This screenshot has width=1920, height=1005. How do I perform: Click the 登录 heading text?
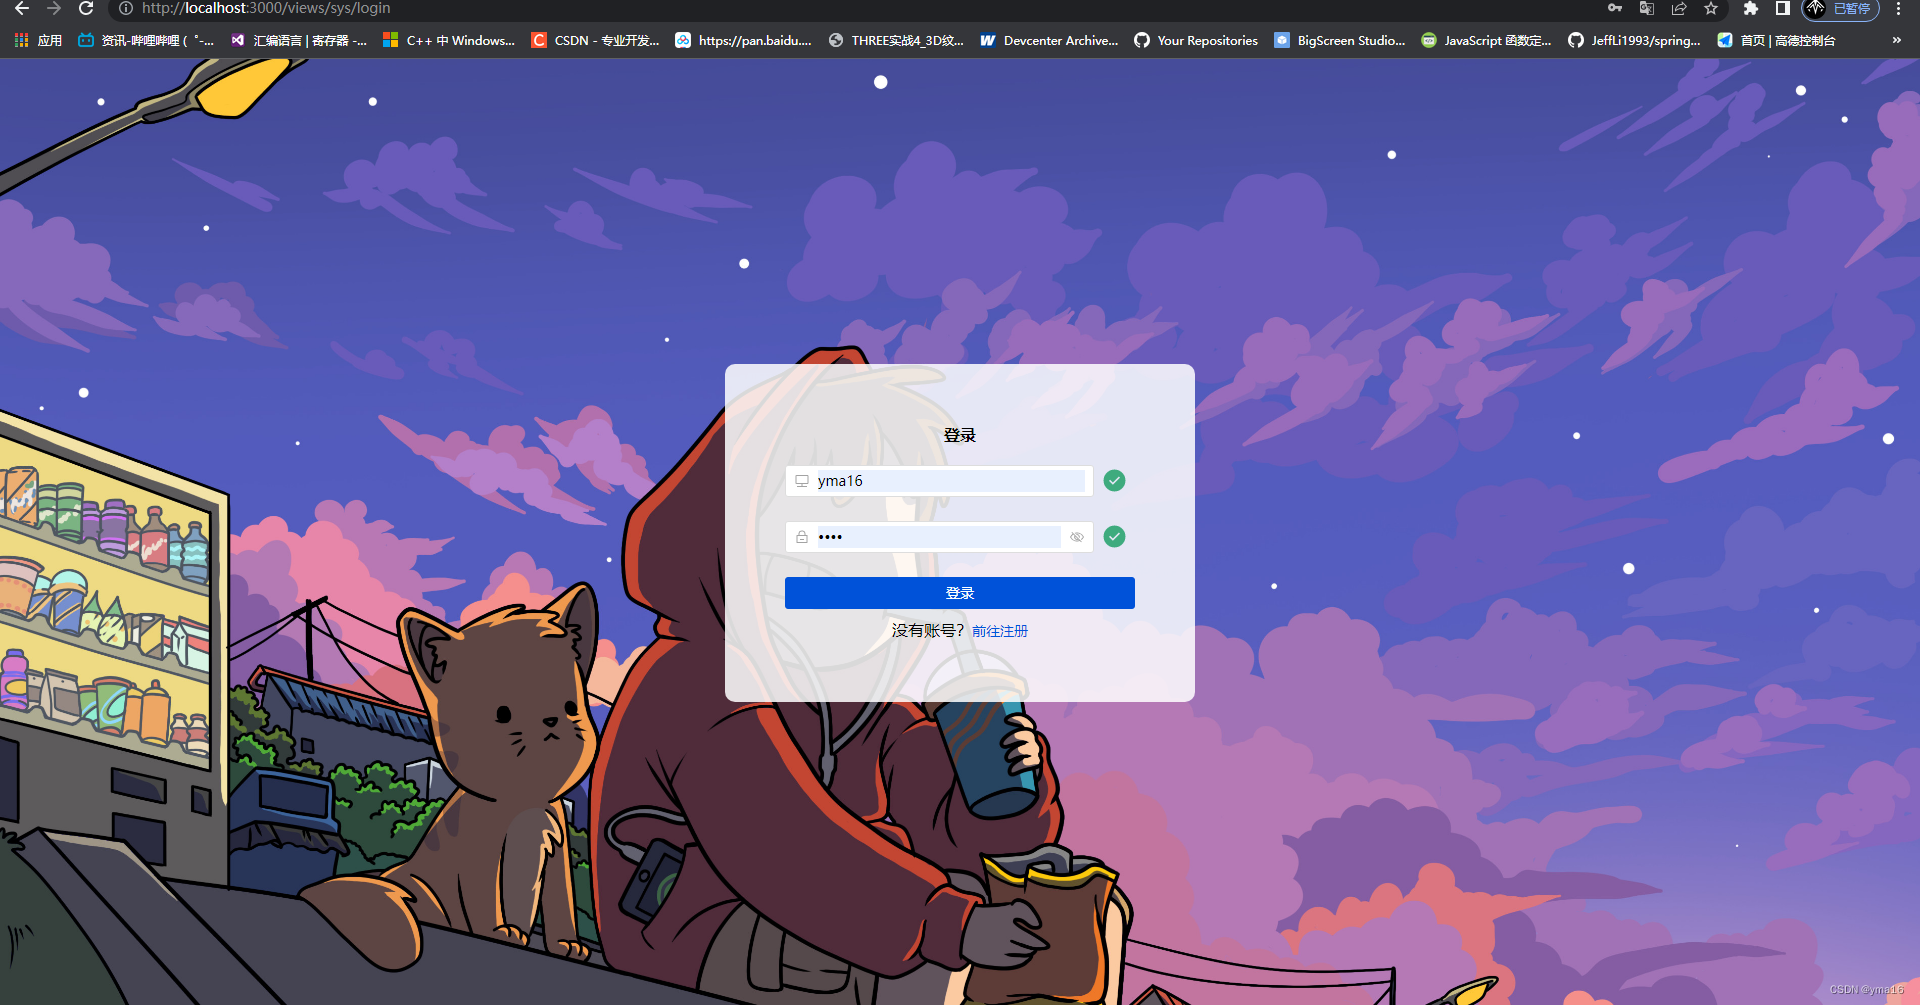[960, 435]
